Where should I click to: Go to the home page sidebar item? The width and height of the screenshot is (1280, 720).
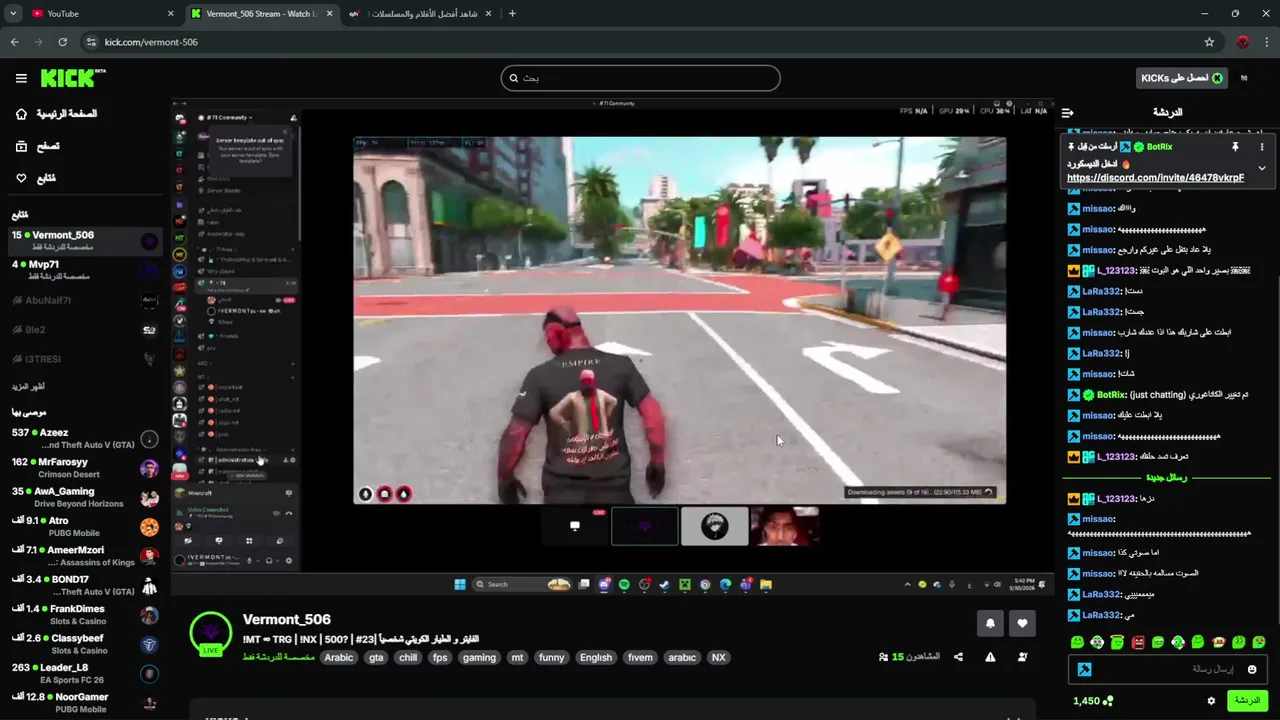coord(56,114)
